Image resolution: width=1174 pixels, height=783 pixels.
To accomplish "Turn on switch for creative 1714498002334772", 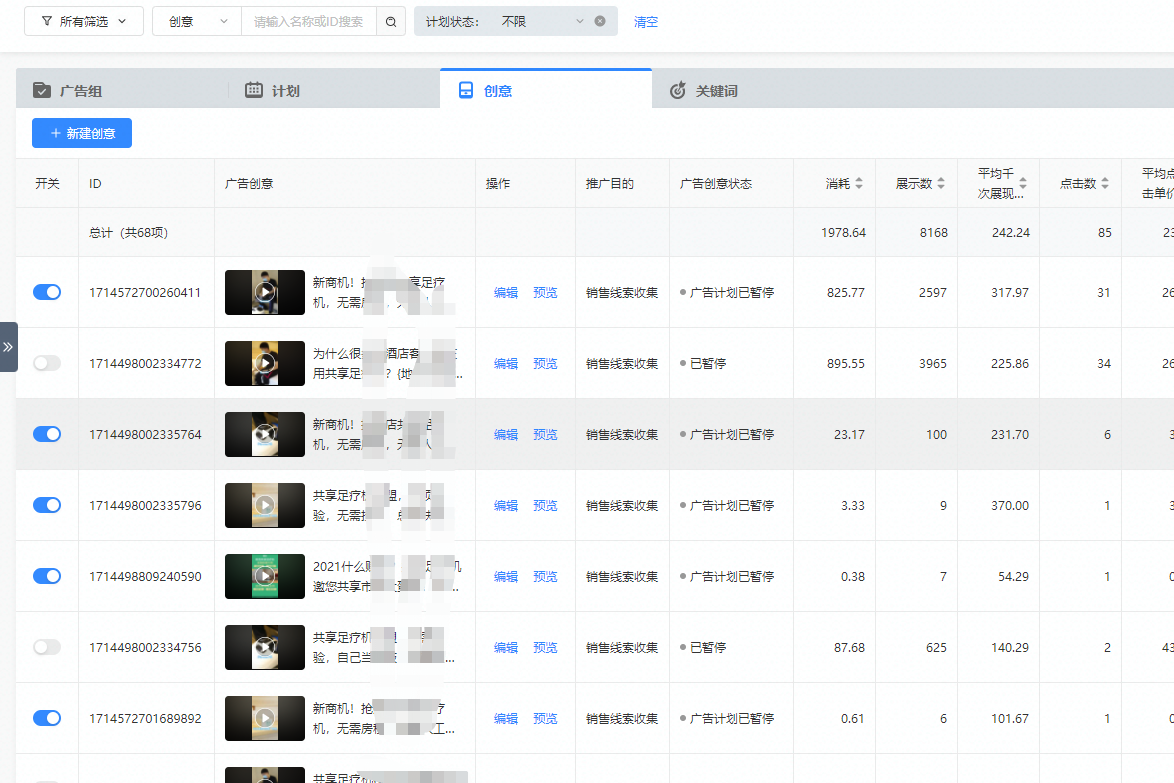I will point(46,363).
